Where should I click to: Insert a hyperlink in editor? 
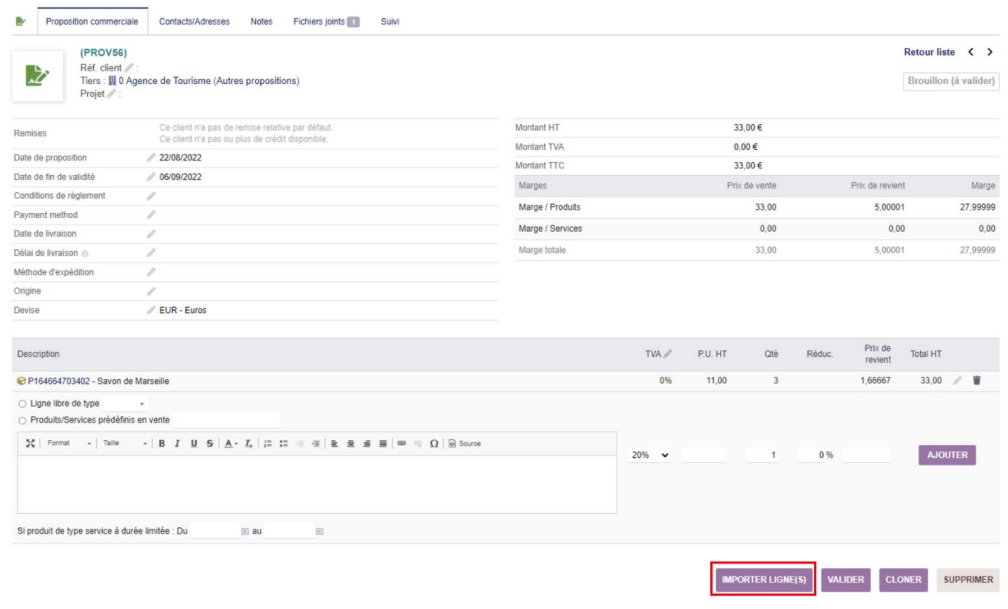click(402, 444)
